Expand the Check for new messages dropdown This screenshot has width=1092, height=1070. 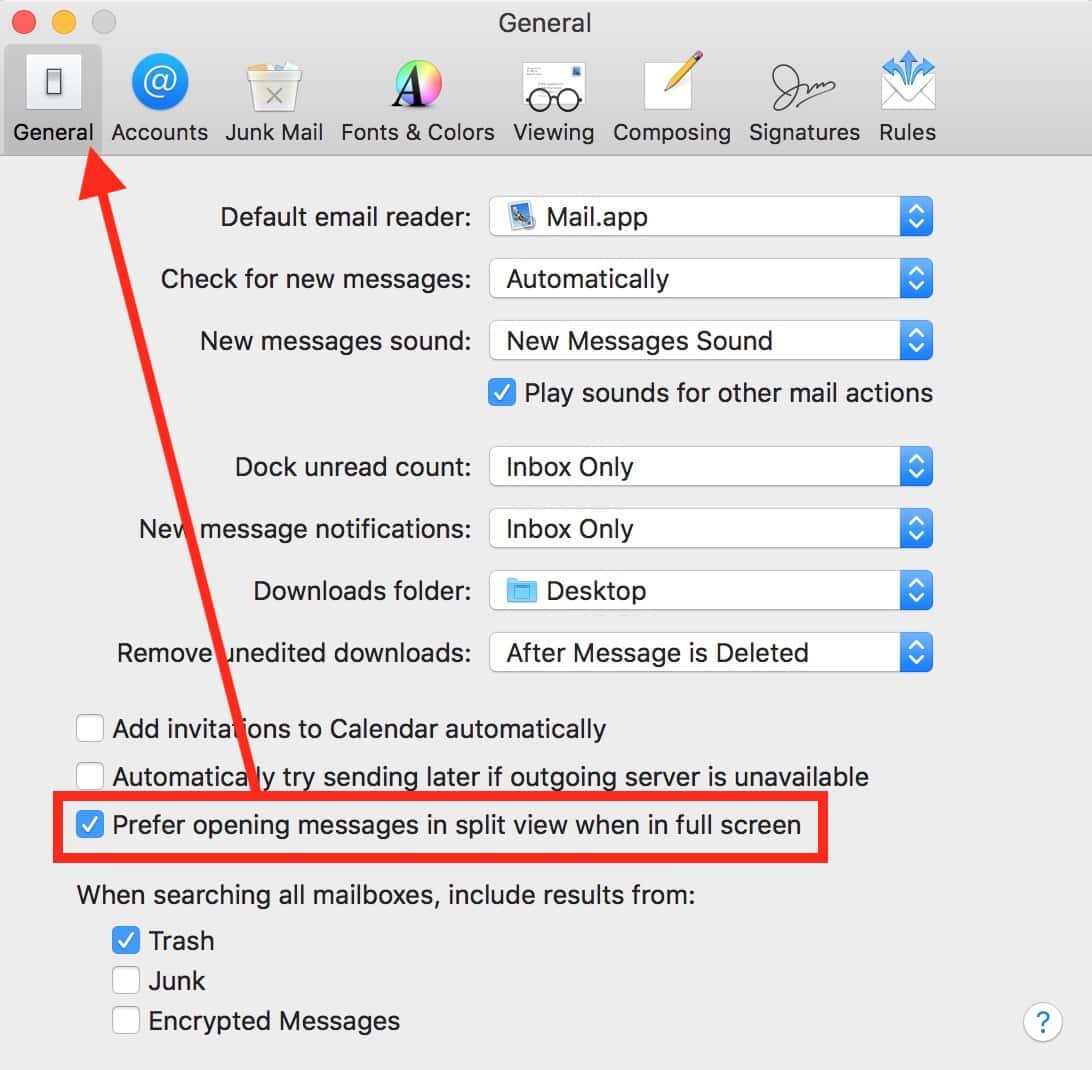coord(710,279)
